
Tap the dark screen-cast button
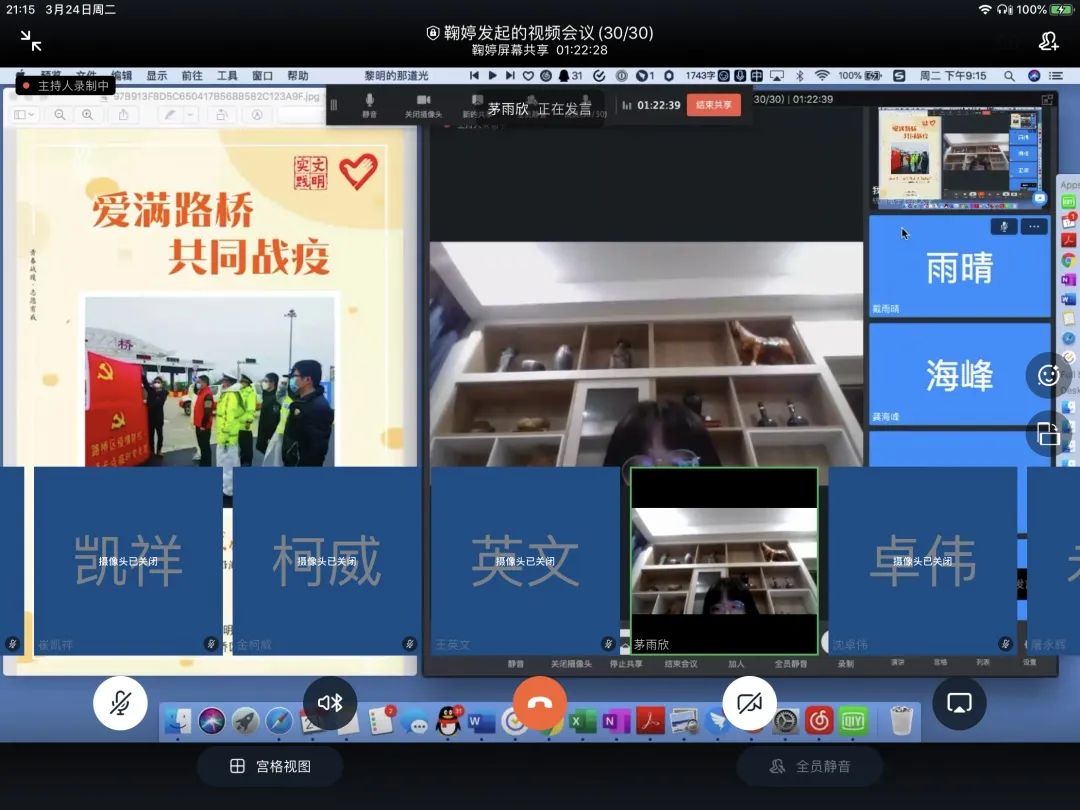(959, 703)
